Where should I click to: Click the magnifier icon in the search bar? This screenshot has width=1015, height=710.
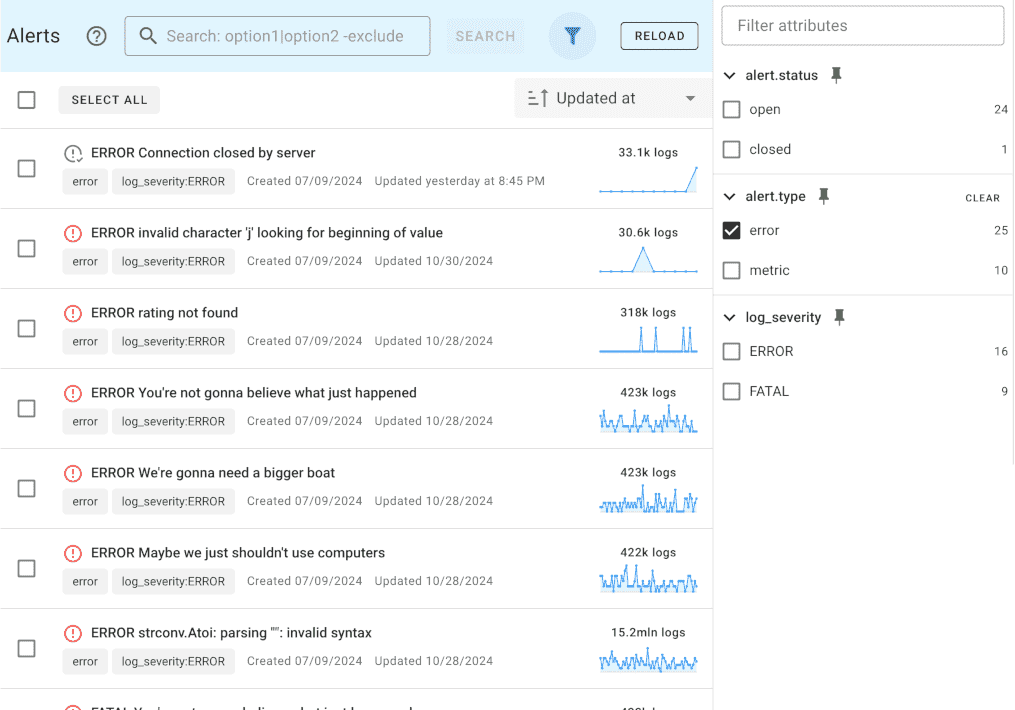pos(148,36)
